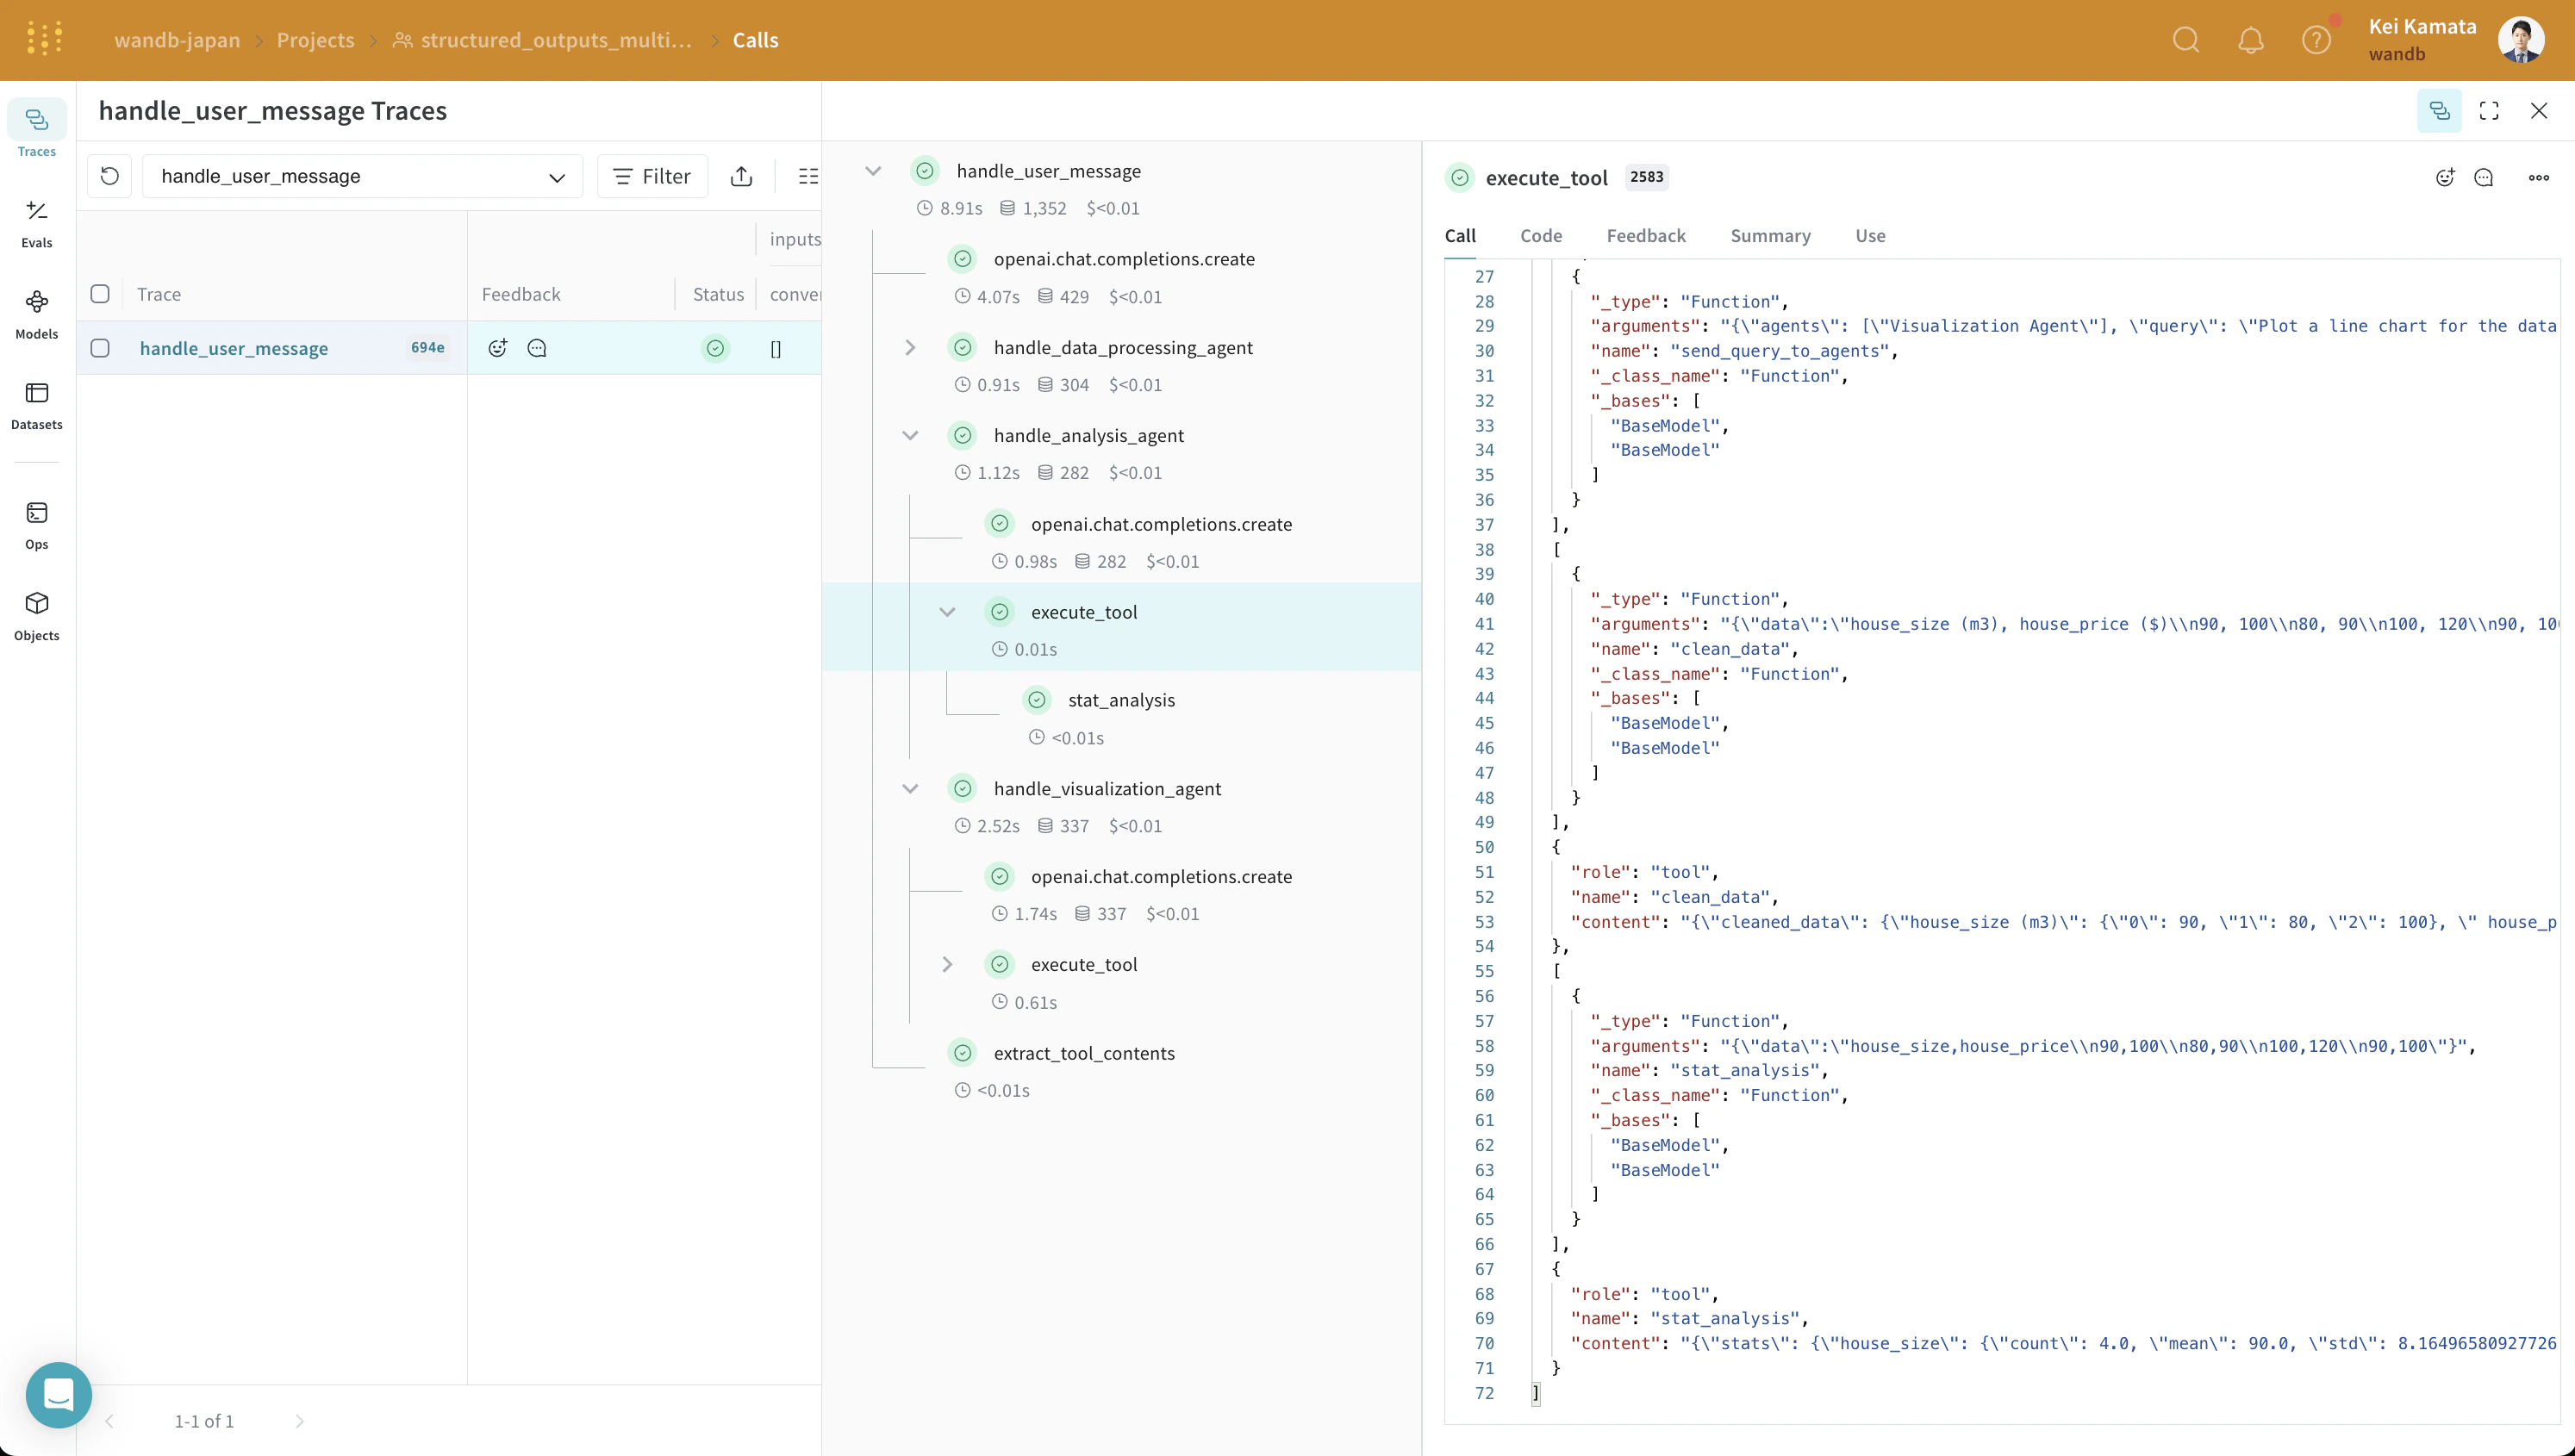Click the refresh traces icon
This screenshot has height=1456, width=2575.
[x=110, y=176]
